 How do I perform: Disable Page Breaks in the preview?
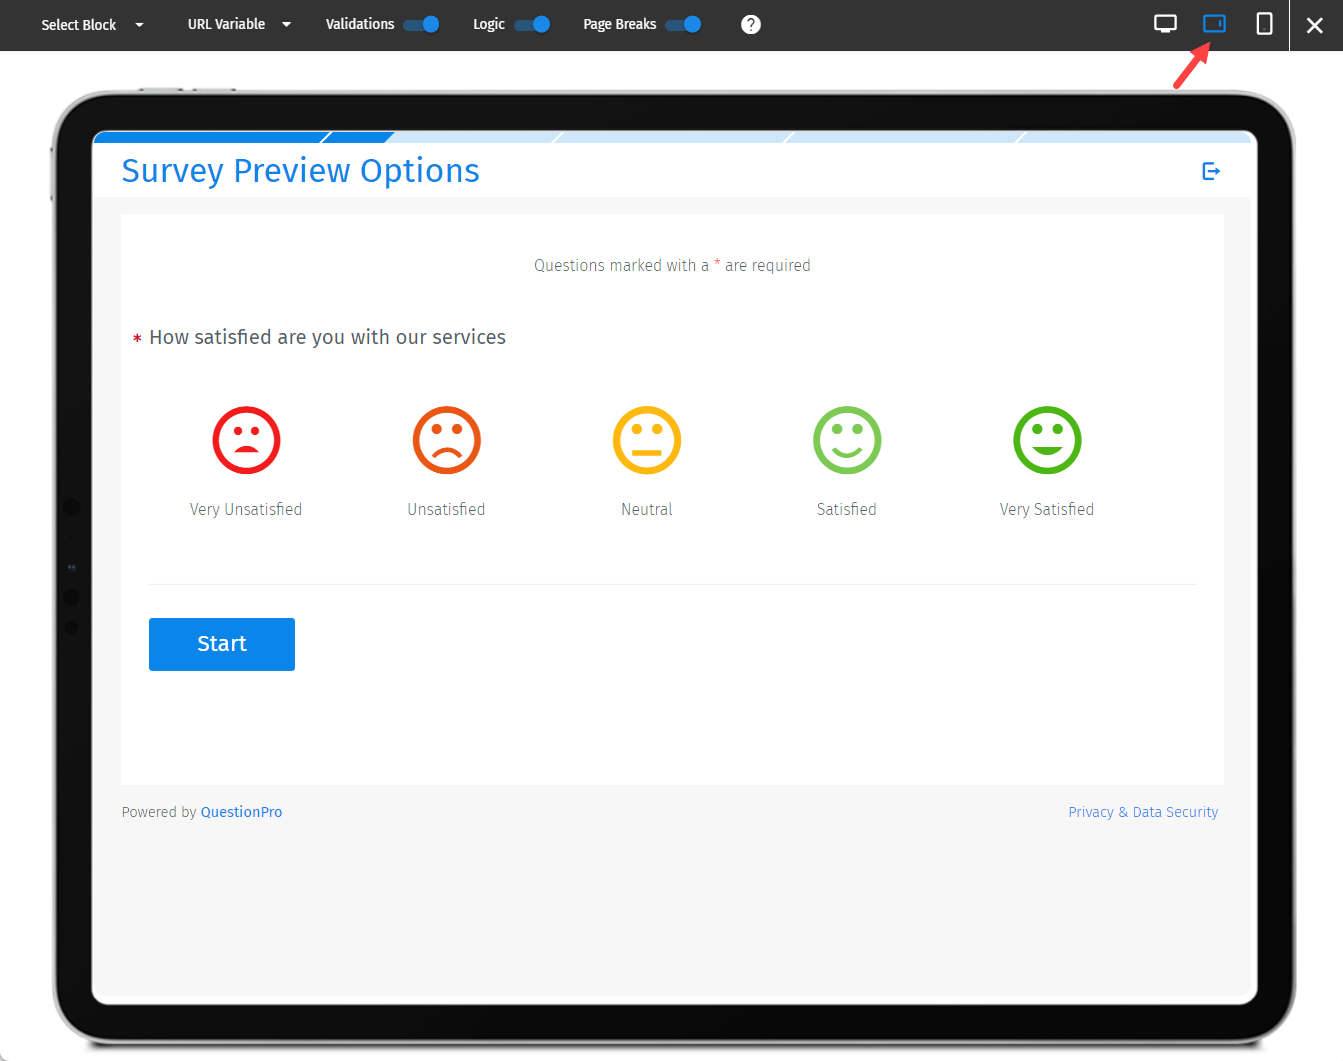tap(682, 24)
